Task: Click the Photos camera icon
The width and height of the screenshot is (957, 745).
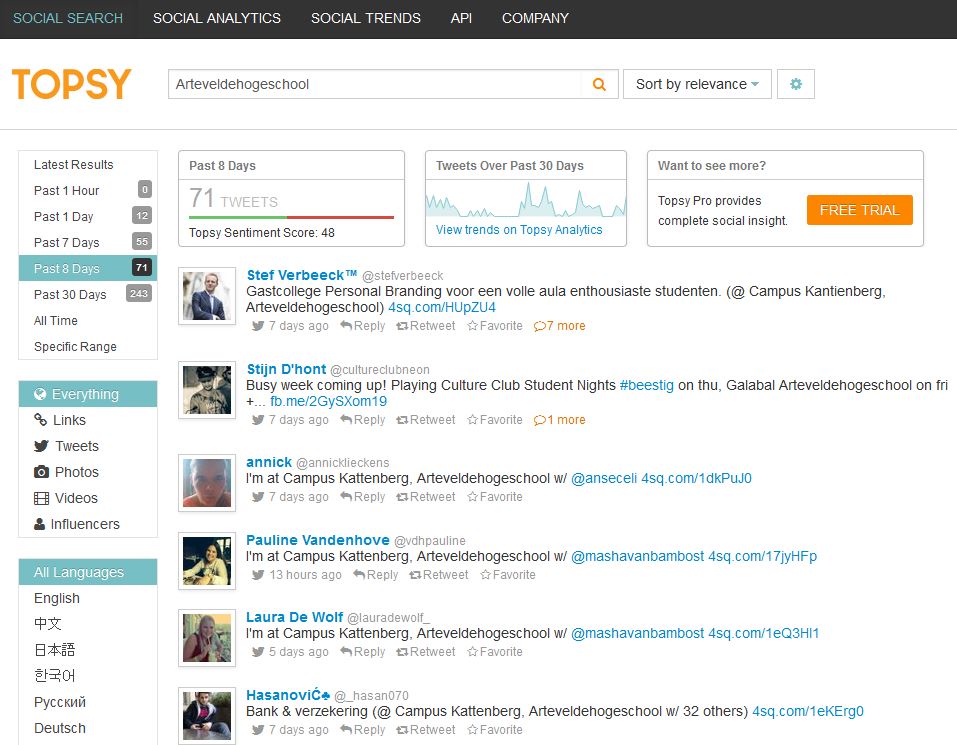Action: point(42,472)
